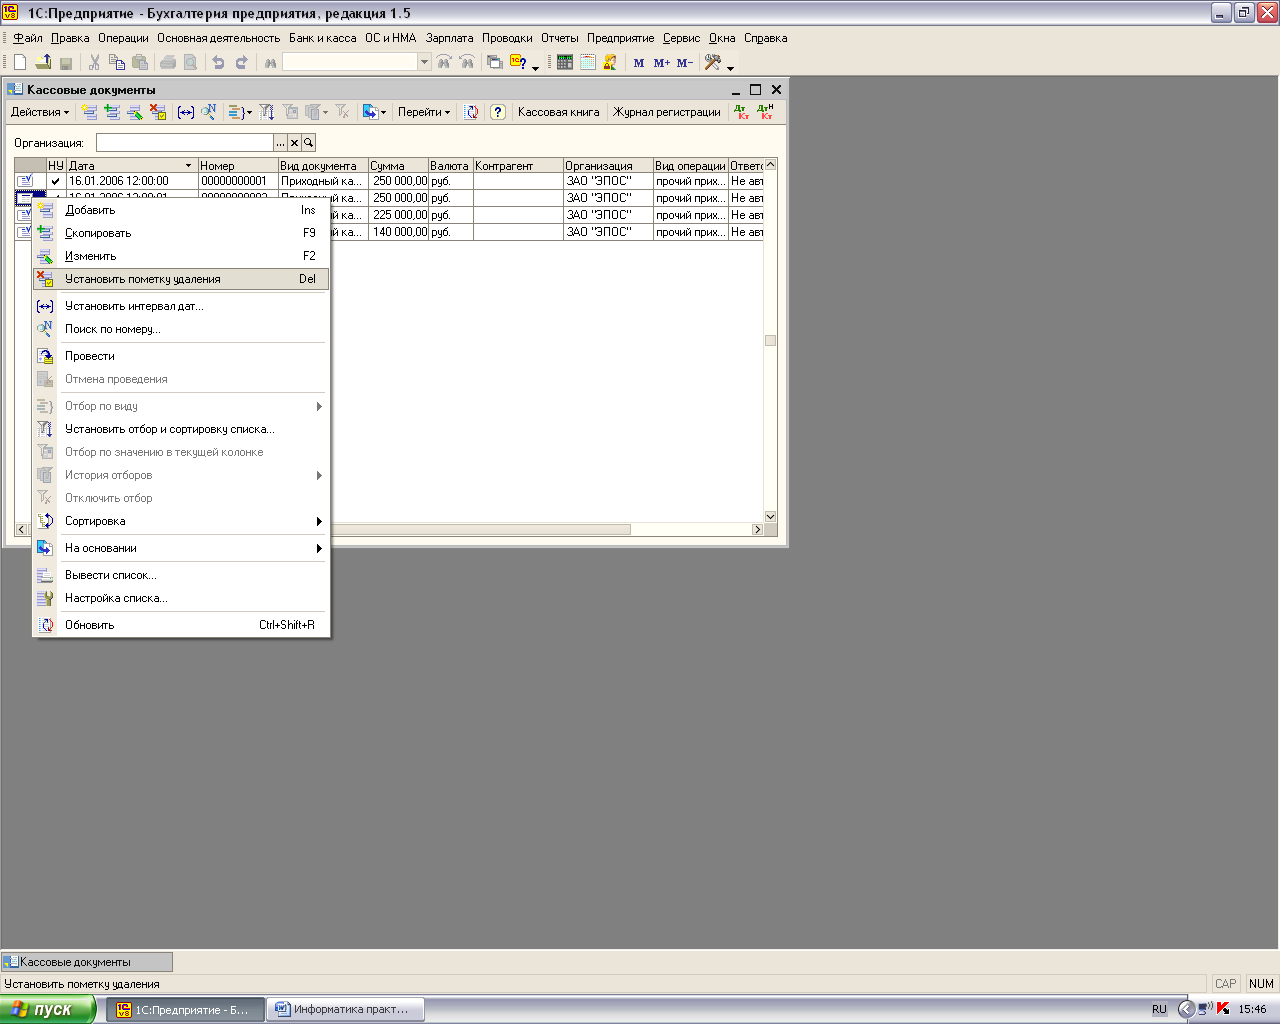Click the refresh icon in list toolbar

tap(471, 112)
